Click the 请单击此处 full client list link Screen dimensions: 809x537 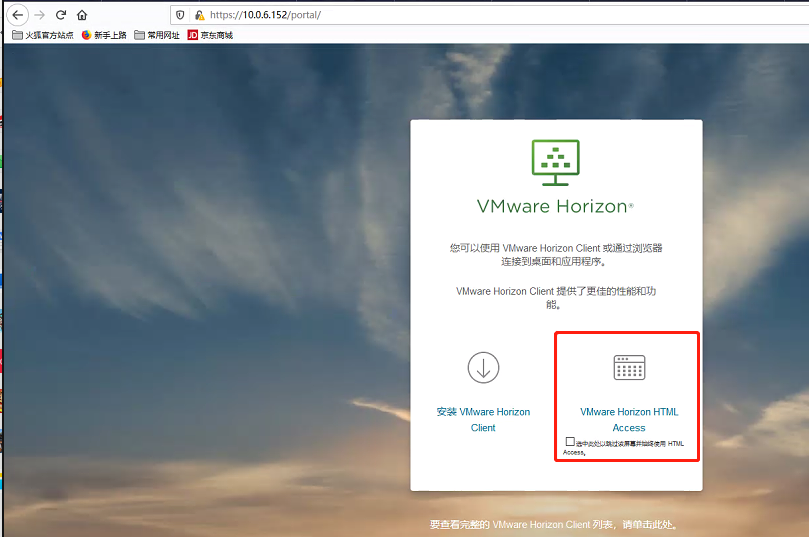pos(650,525)
